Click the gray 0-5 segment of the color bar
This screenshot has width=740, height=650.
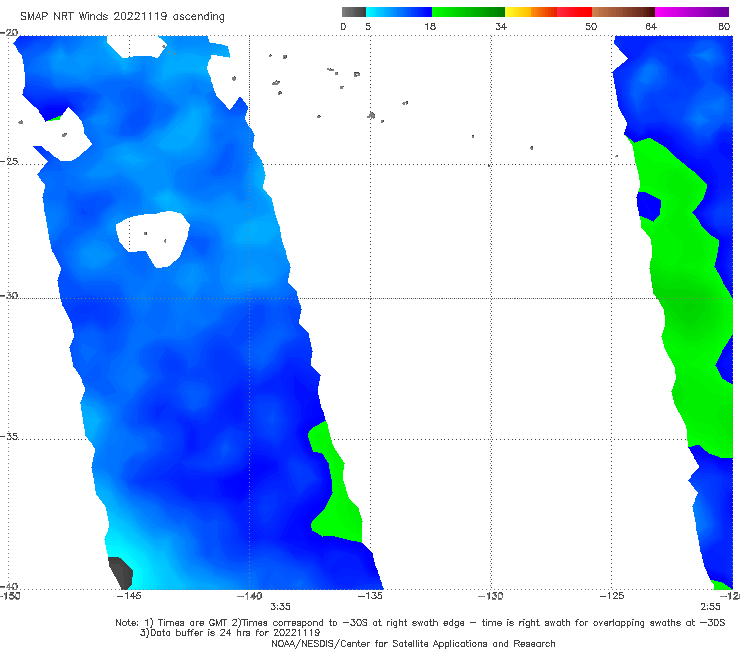point(354,12)
